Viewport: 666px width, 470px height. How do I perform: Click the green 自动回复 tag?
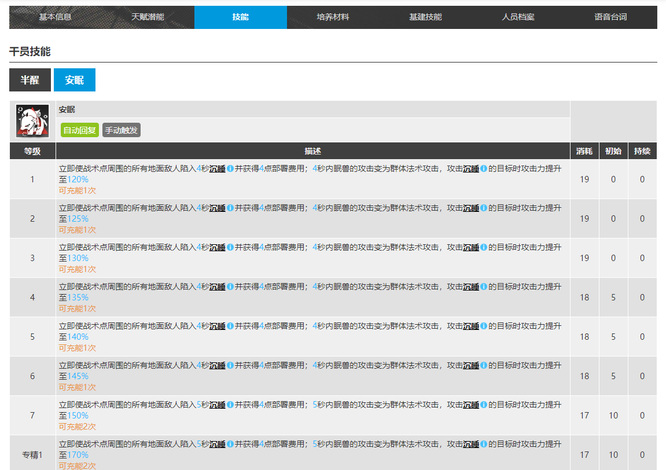79,130
